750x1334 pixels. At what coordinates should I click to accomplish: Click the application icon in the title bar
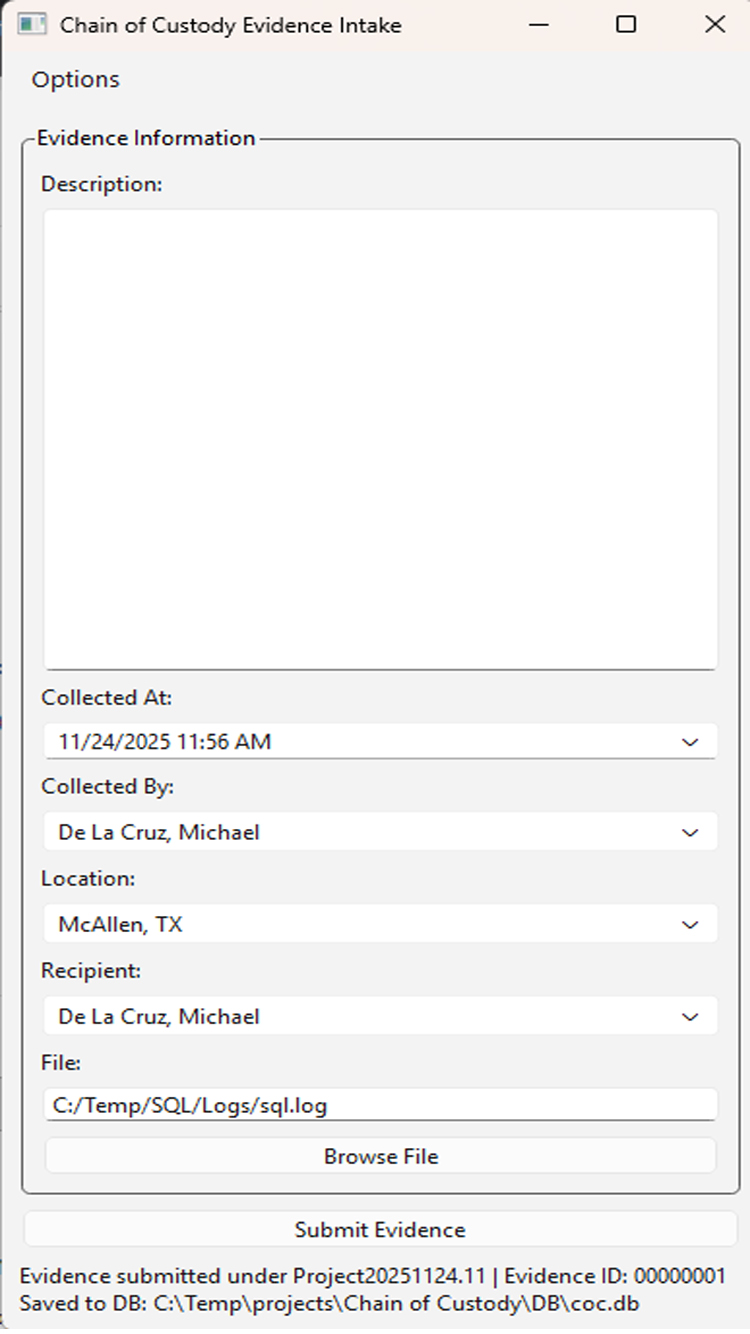point(32,25)
